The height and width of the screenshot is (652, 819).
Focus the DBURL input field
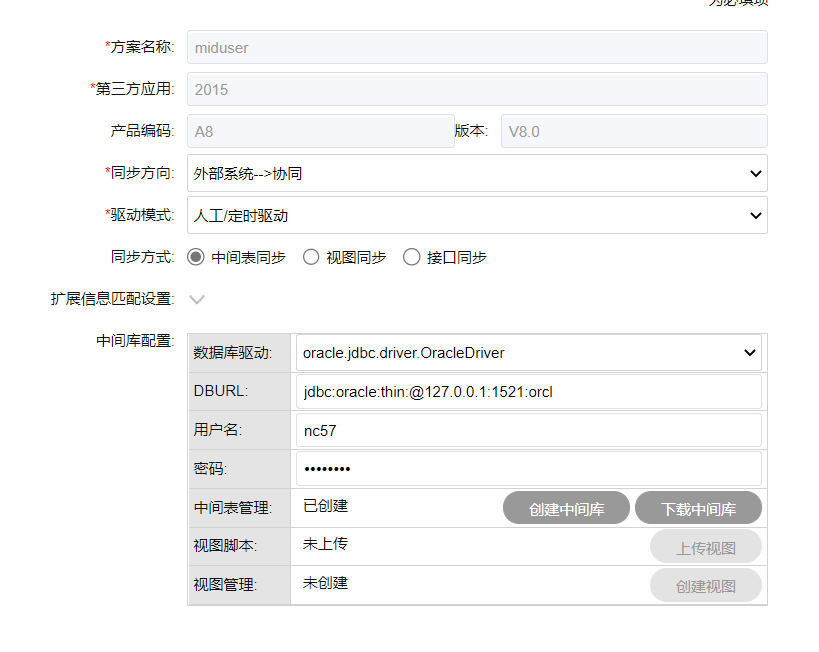(529, 391)
